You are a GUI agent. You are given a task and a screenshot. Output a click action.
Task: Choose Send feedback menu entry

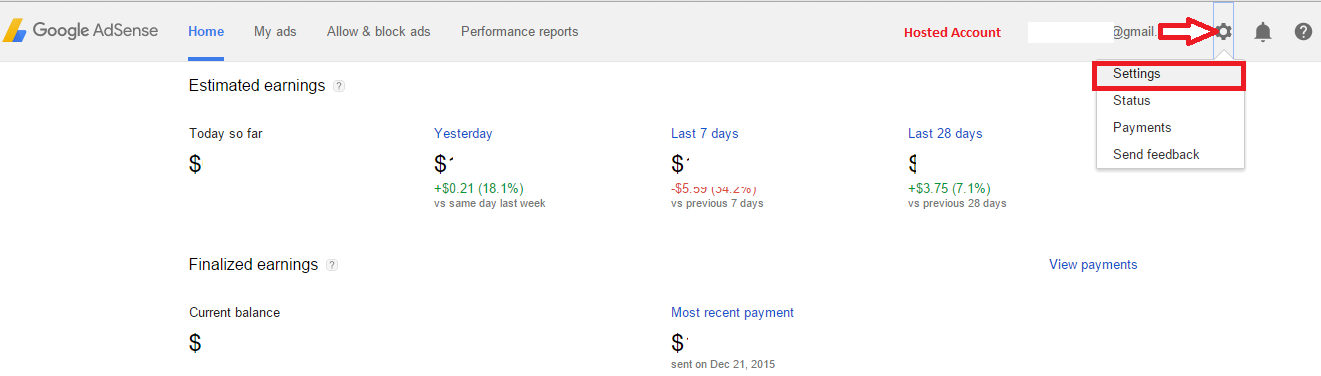(x=1170, y=155)
